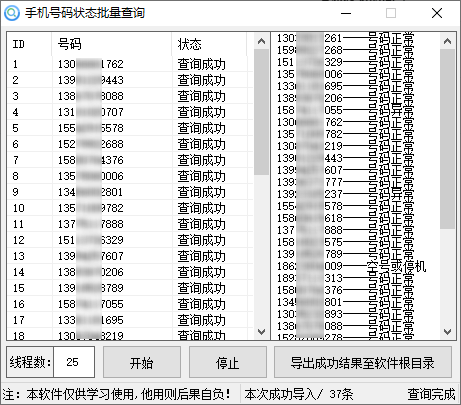
Task: Select row 17 with number ending 1695
Action: (130, 320)
